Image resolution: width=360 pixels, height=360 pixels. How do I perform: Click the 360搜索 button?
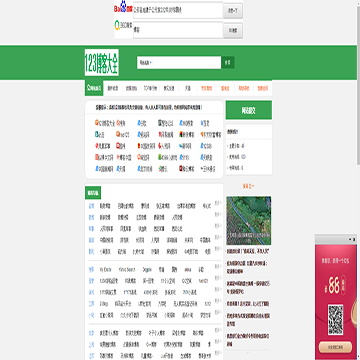233,30
